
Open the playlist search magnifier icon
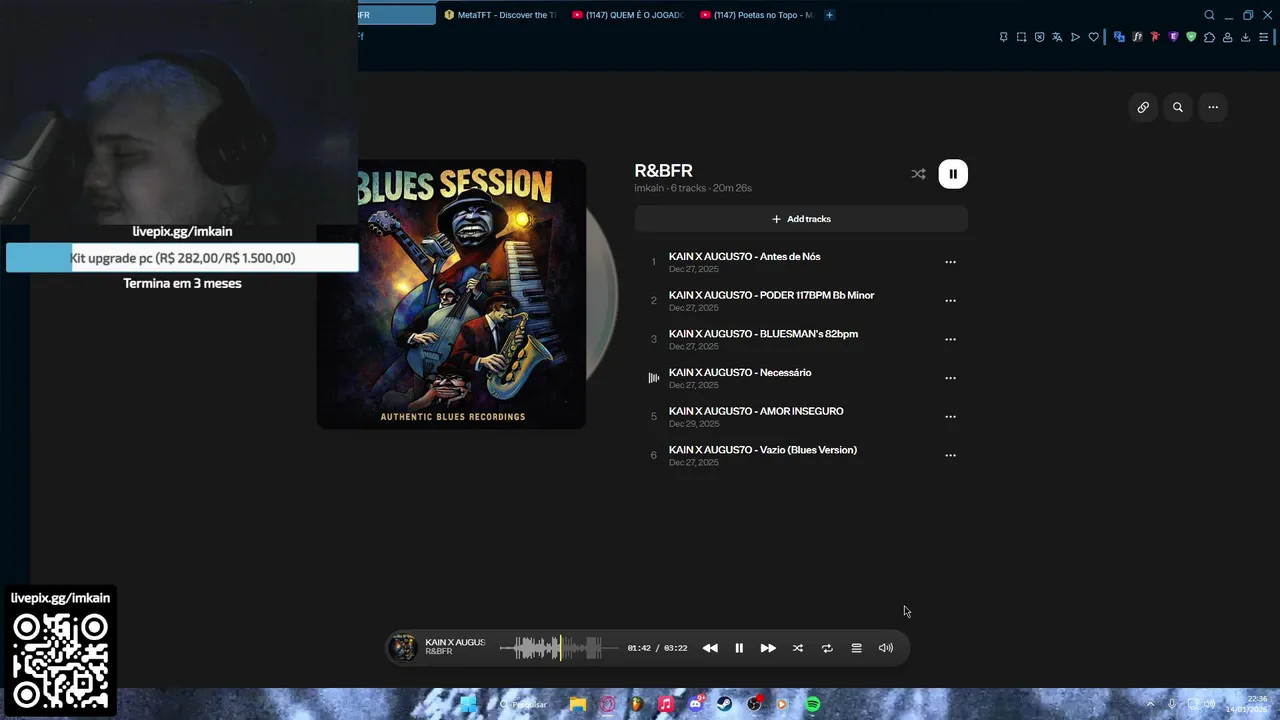(1178, 107)
